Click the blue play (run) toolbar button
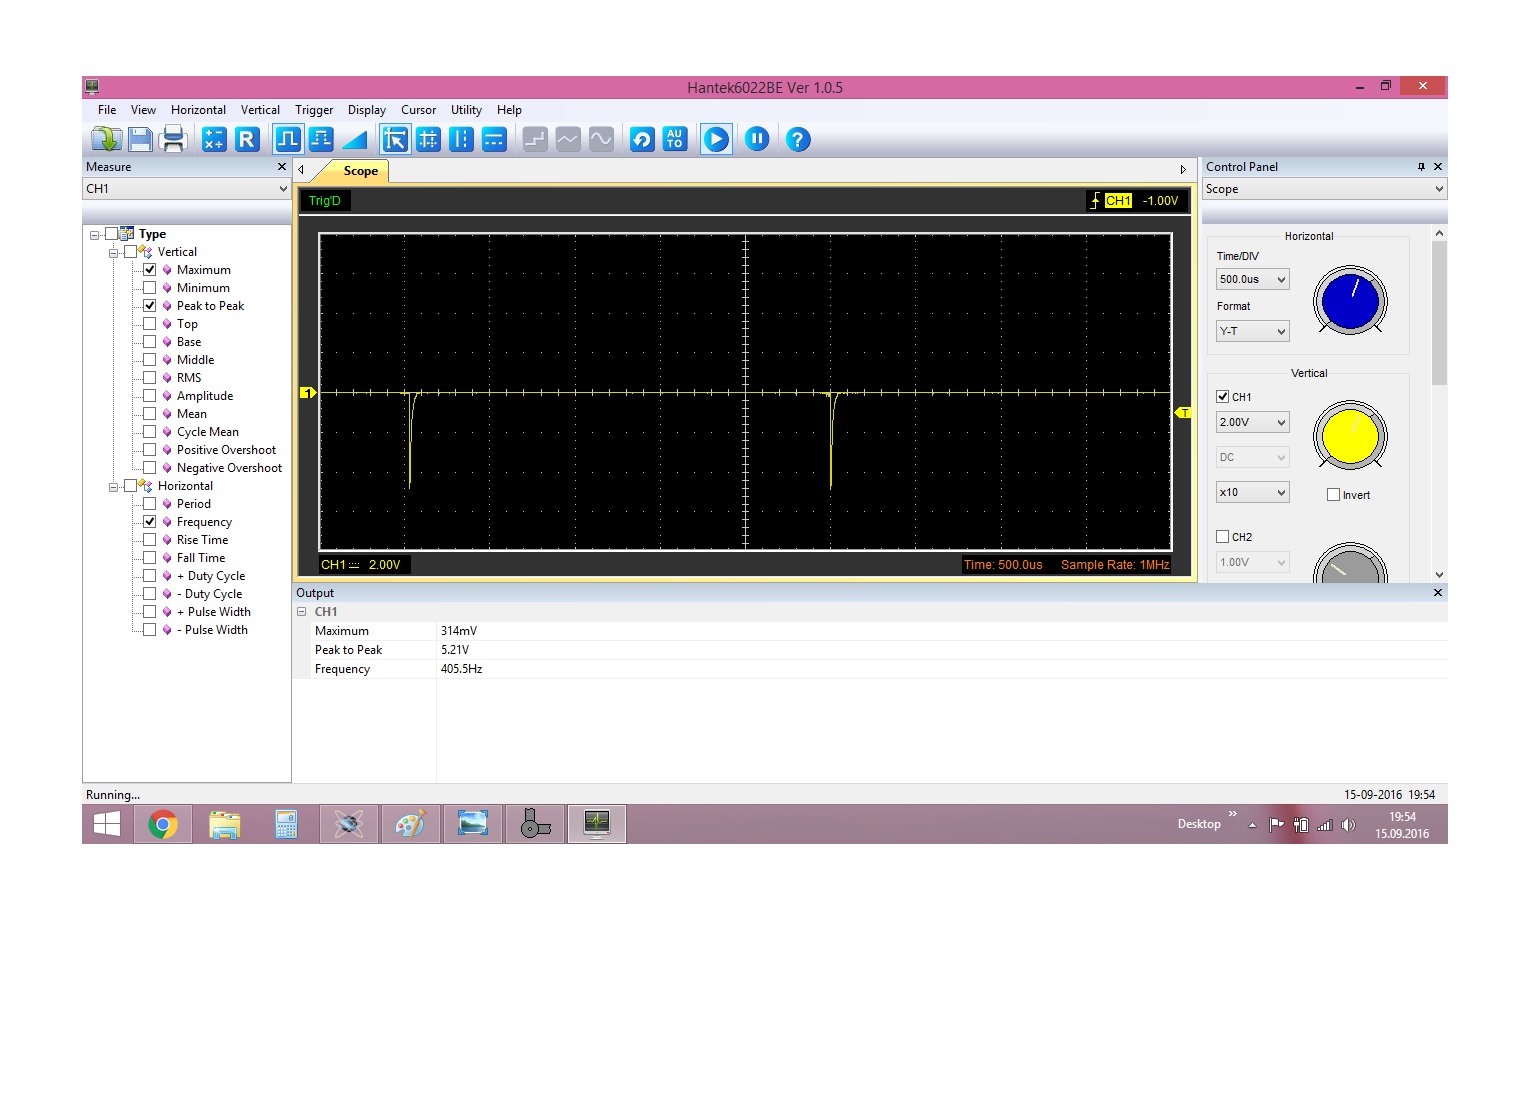Image resolution: width=1520 pixels, height=1105 pixels. coord(716,140)
